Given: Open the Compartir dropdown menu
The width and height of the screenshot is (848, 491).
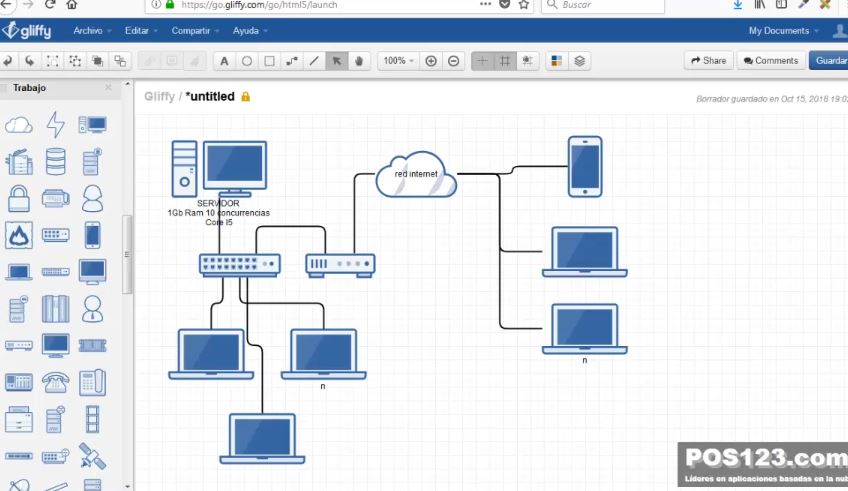Looking at the screenshot, I should (x=194, y=31).
